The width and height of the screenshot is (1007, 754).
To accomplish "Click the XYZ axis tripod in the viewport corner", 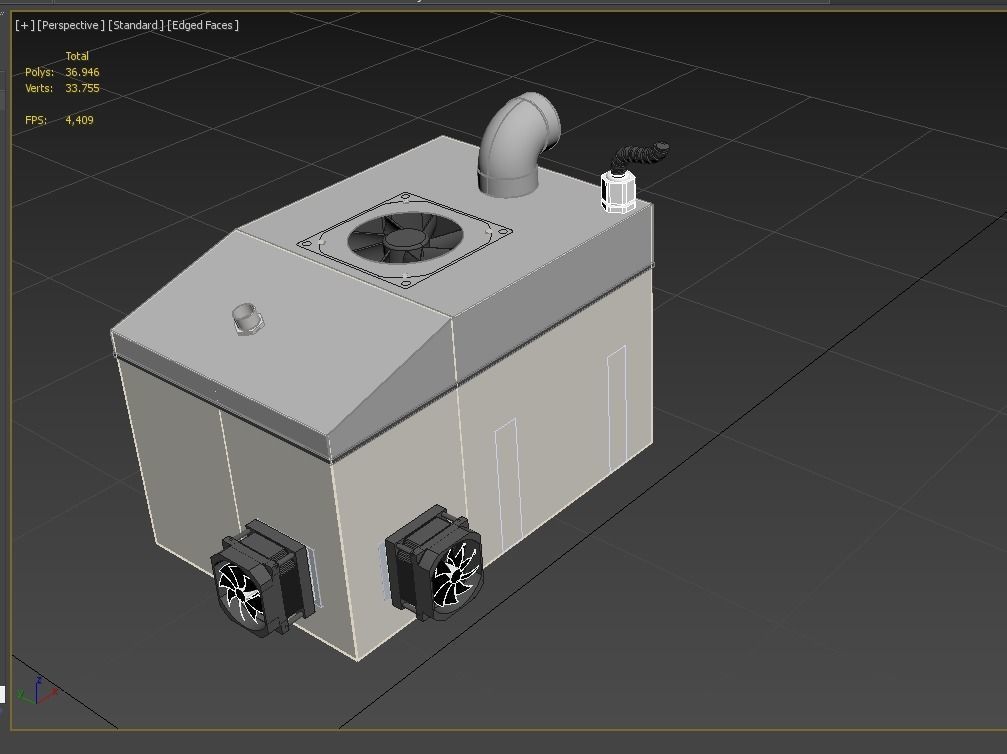I will click(x=37, y=691).
